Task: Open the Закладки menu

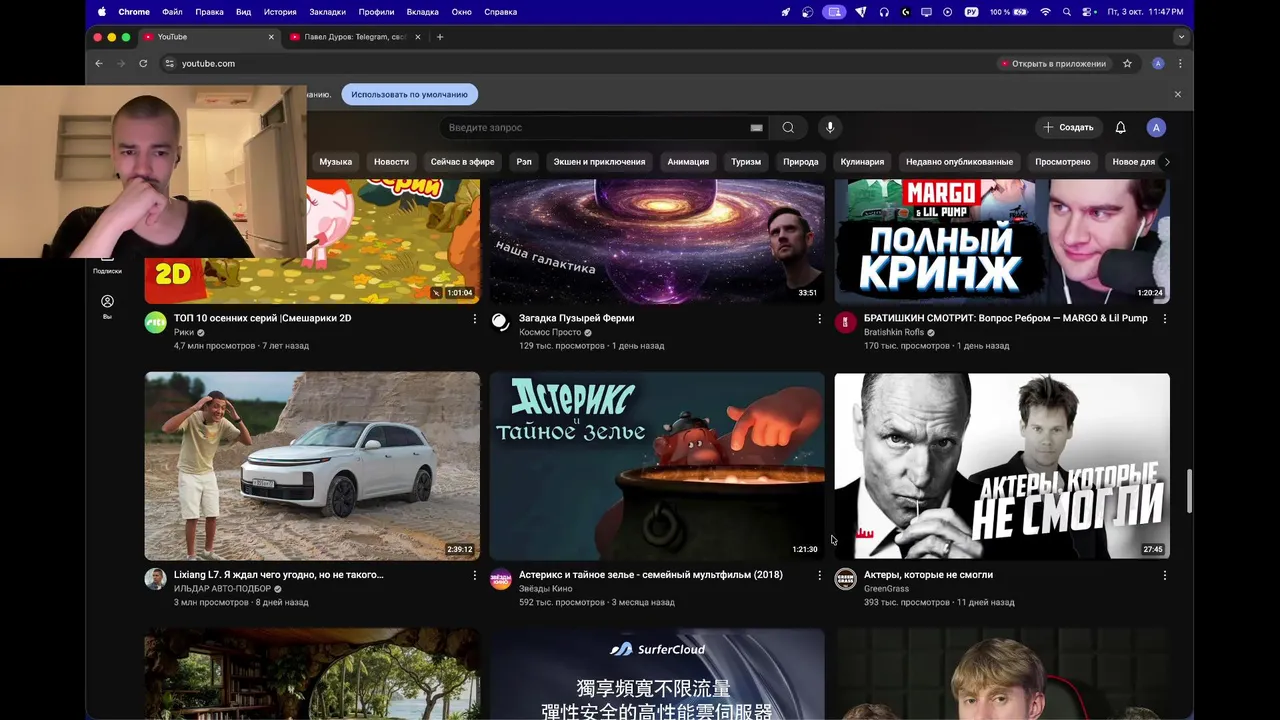Action: (x=327, y=12)
